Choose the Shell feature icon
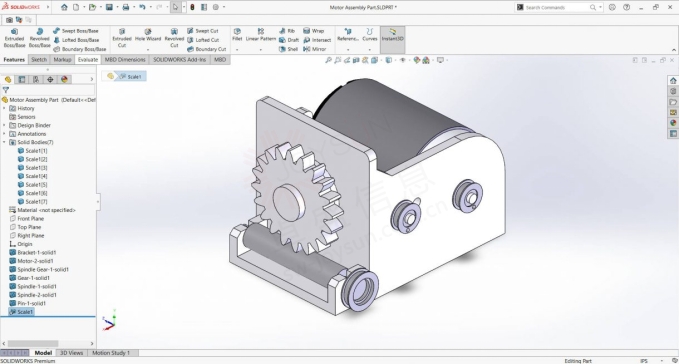The height and width of the screenshot is (364, 679). 288,49
